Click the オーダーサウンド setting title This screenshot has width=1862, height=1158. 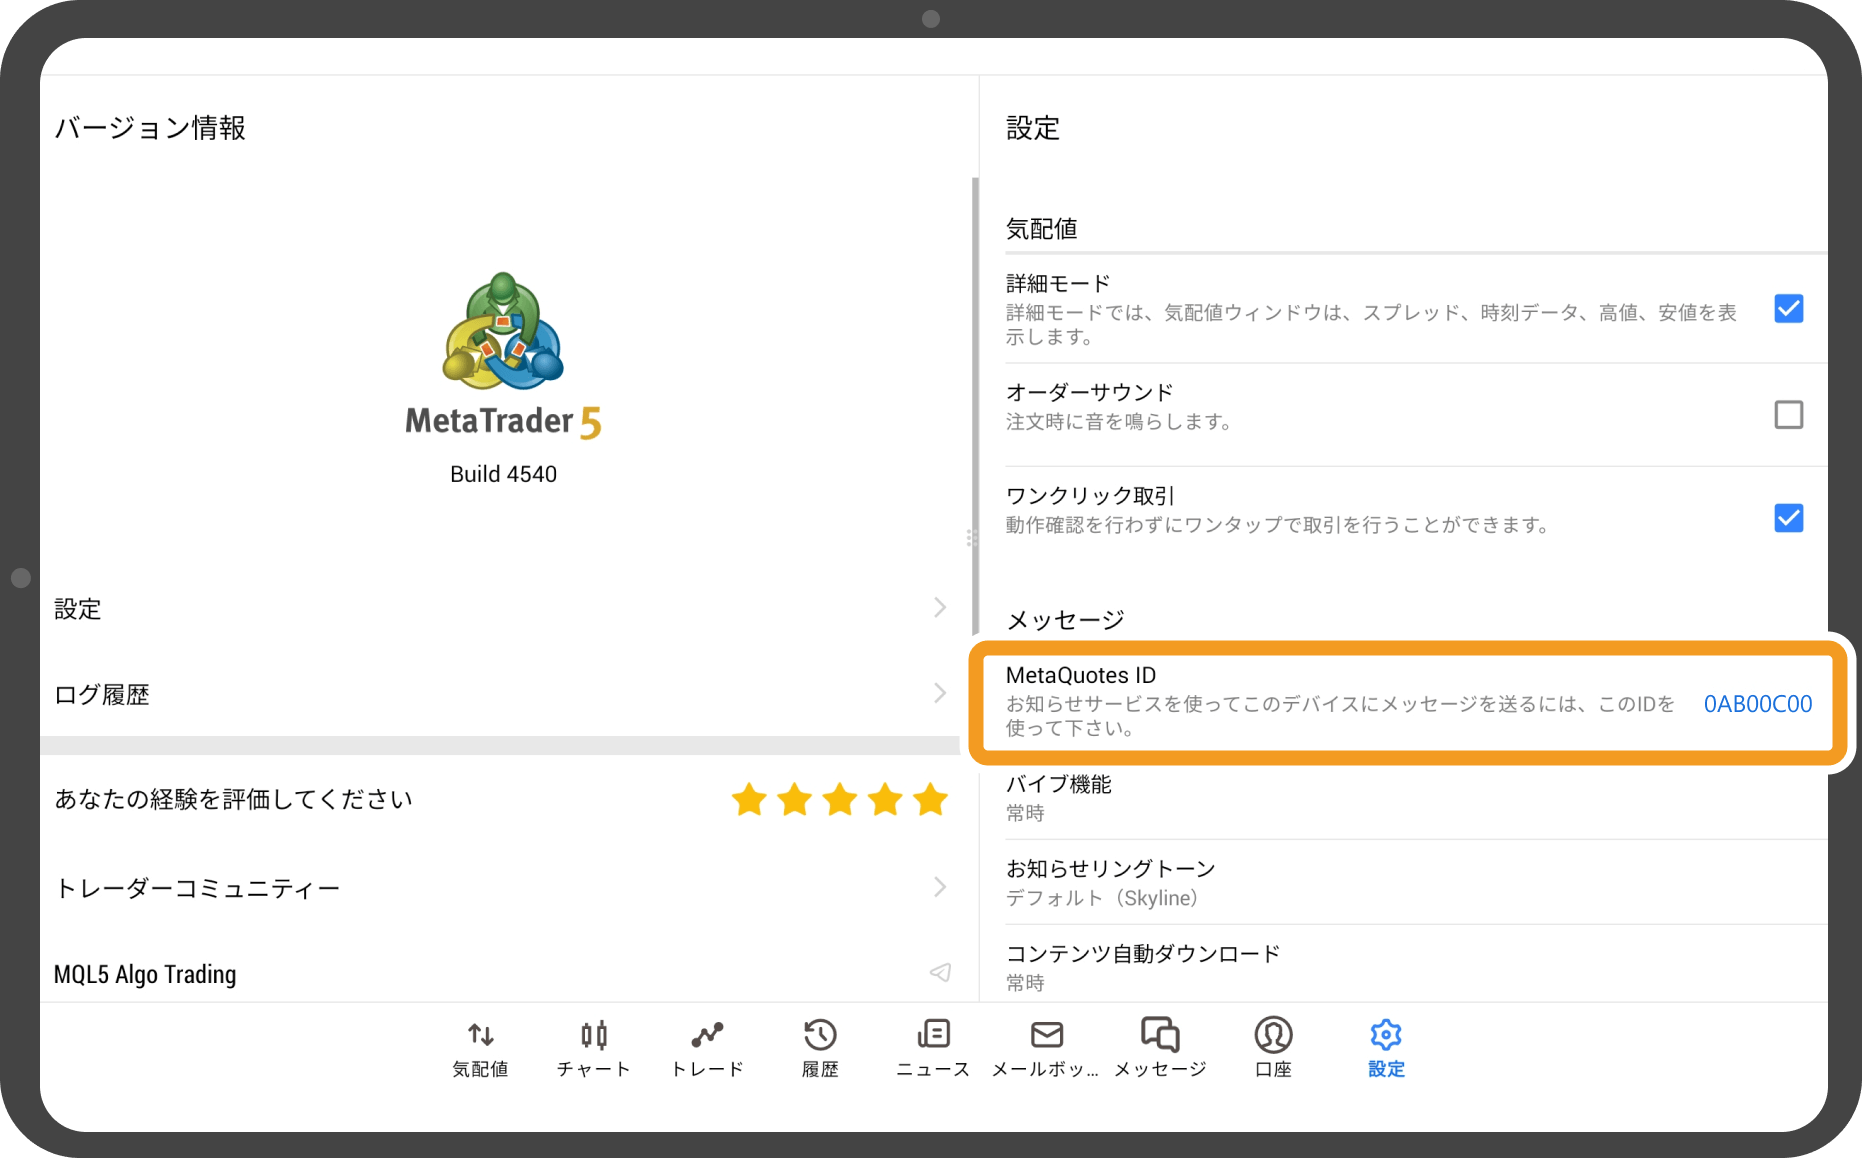1090,392
